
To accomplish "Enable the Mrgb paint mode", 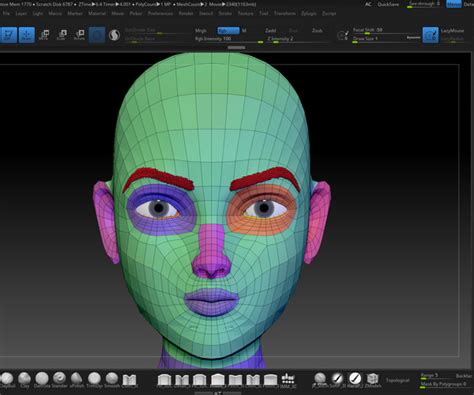I will (201, 31).
